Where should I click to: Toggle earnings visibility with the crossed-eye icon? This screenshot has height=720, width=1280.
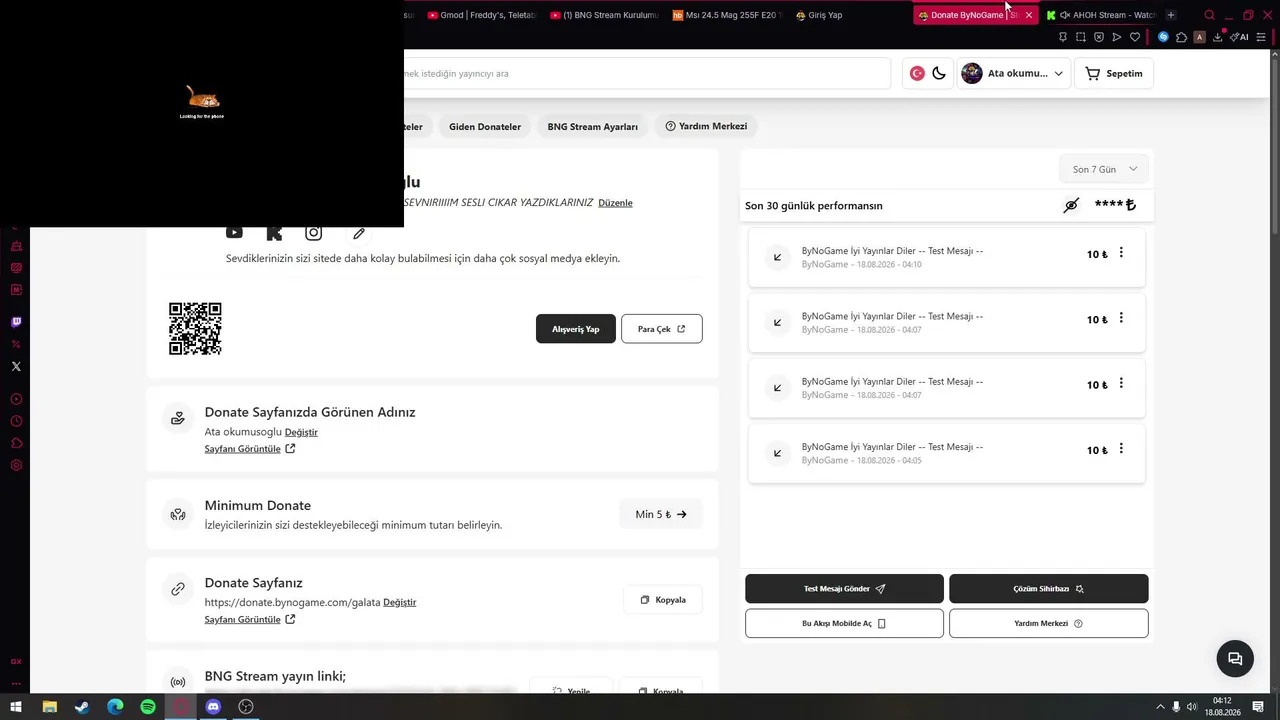click(1071, 205)
